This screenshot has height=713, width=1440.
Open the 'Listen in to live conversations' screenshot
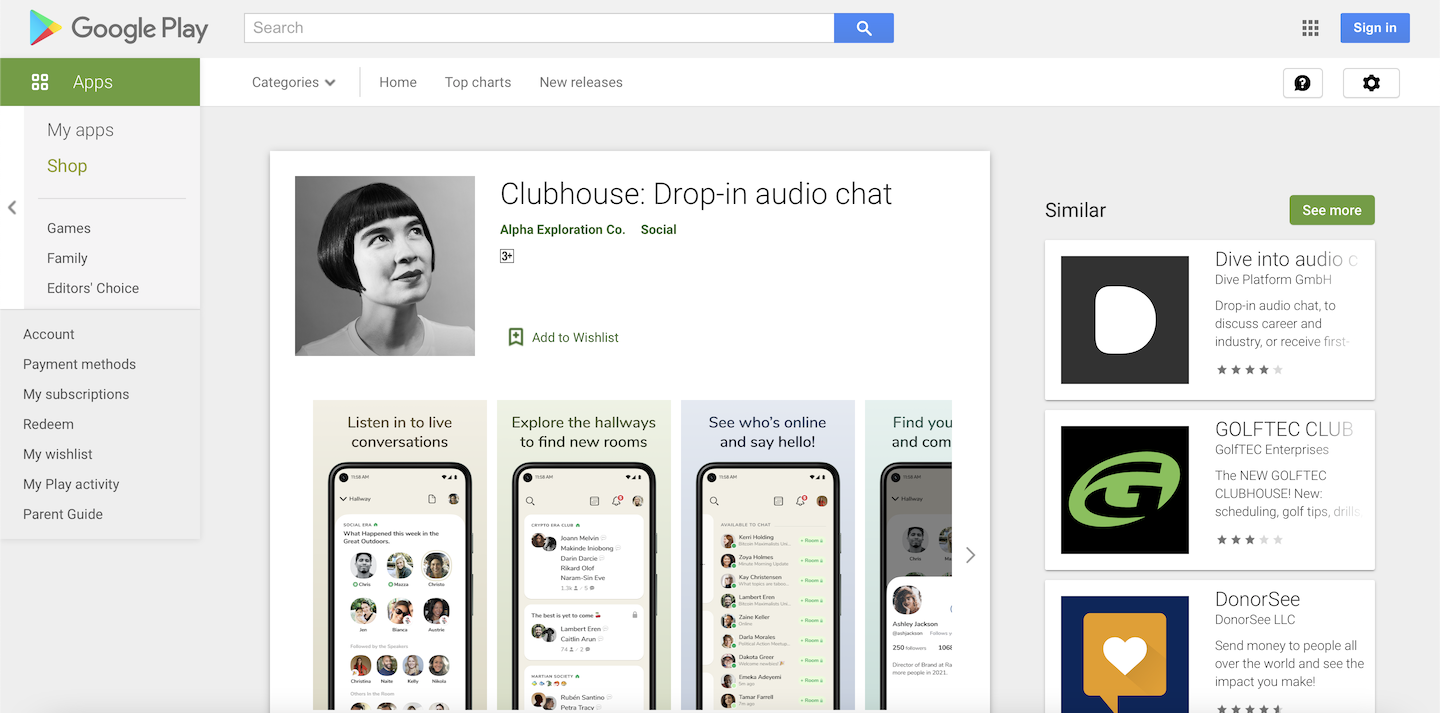coord(400,555)
